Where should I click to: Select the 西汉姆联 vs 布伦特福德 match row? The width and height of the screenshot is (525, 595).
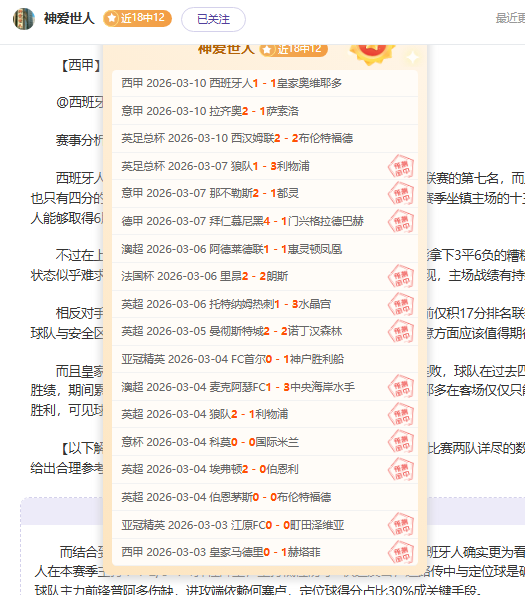coord(265,138)
